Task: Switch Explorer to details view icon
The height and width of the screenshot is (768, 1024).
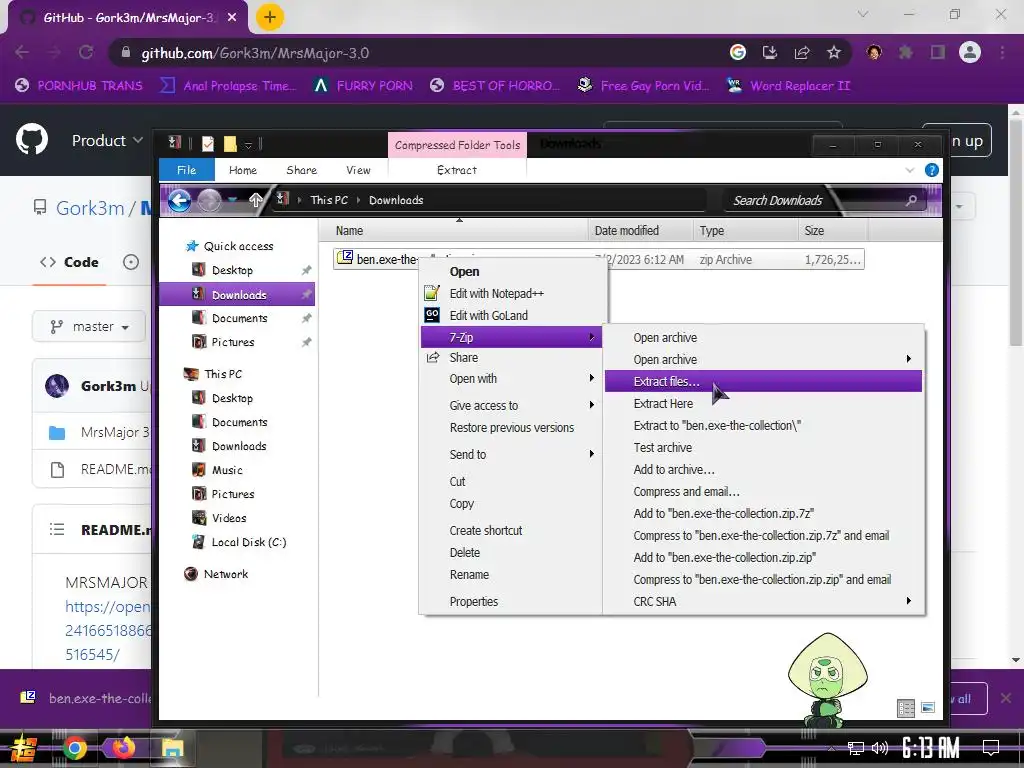Action: (x=906, y=708)
